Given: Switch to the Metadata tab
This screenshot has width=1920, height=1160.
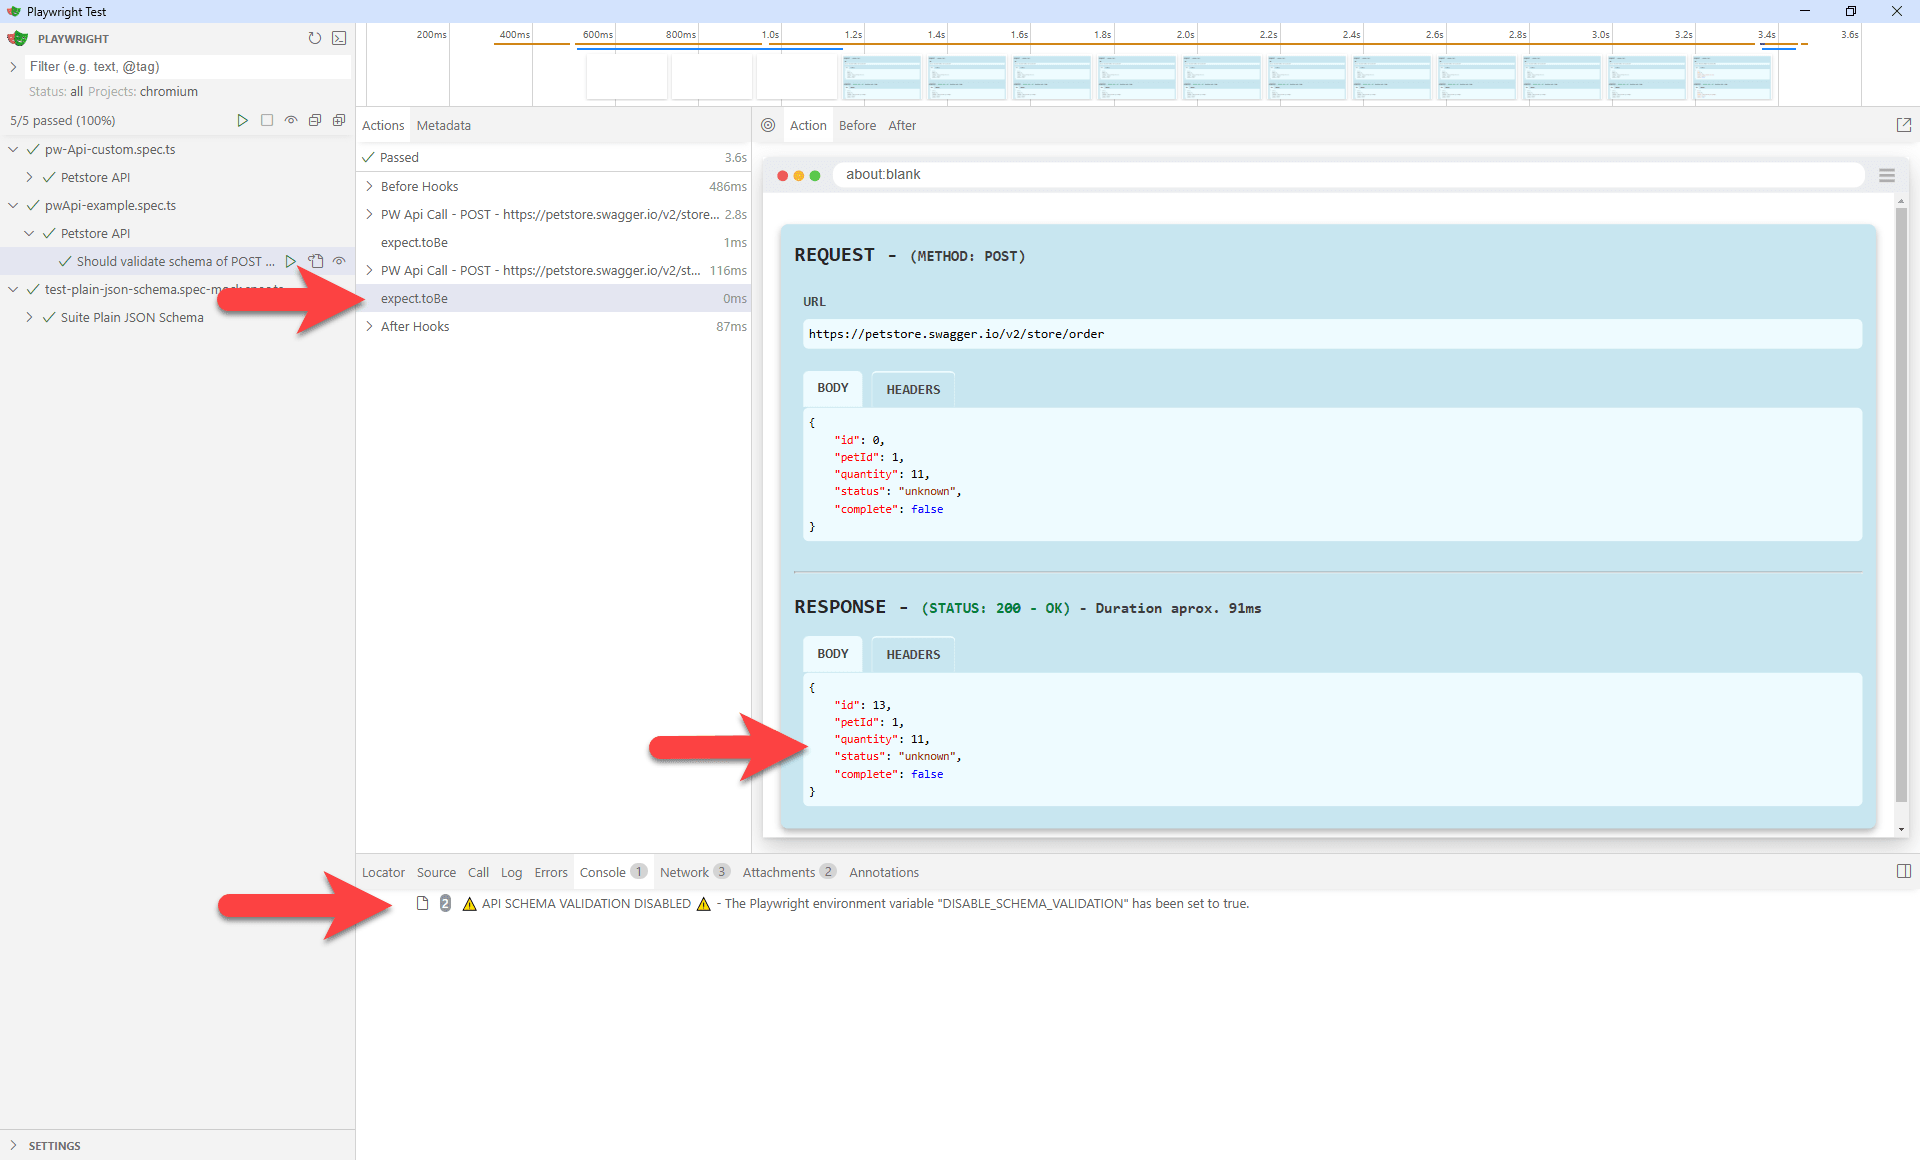Looking at the screenshot, I should coord(443,125).
